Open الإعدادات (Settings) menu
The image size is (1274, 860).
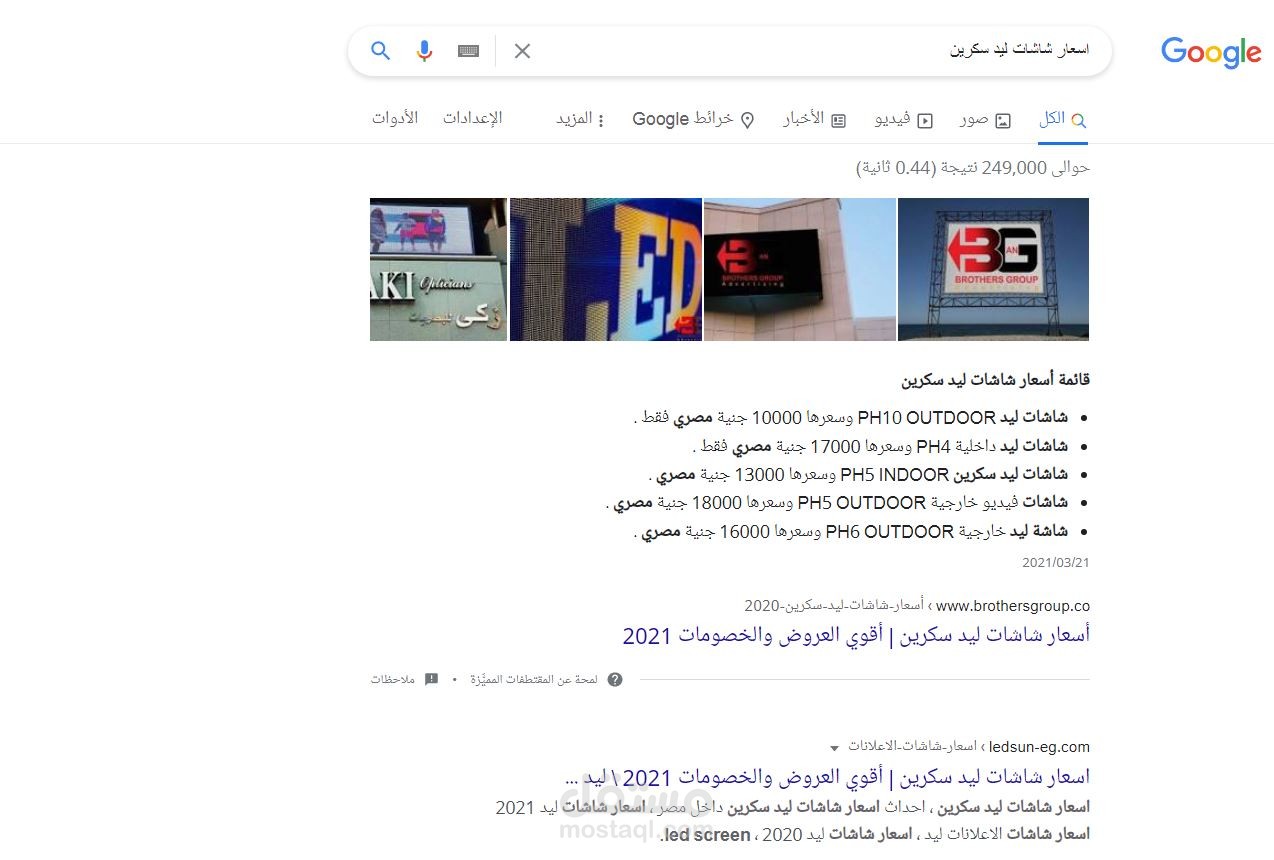(473, 118)
